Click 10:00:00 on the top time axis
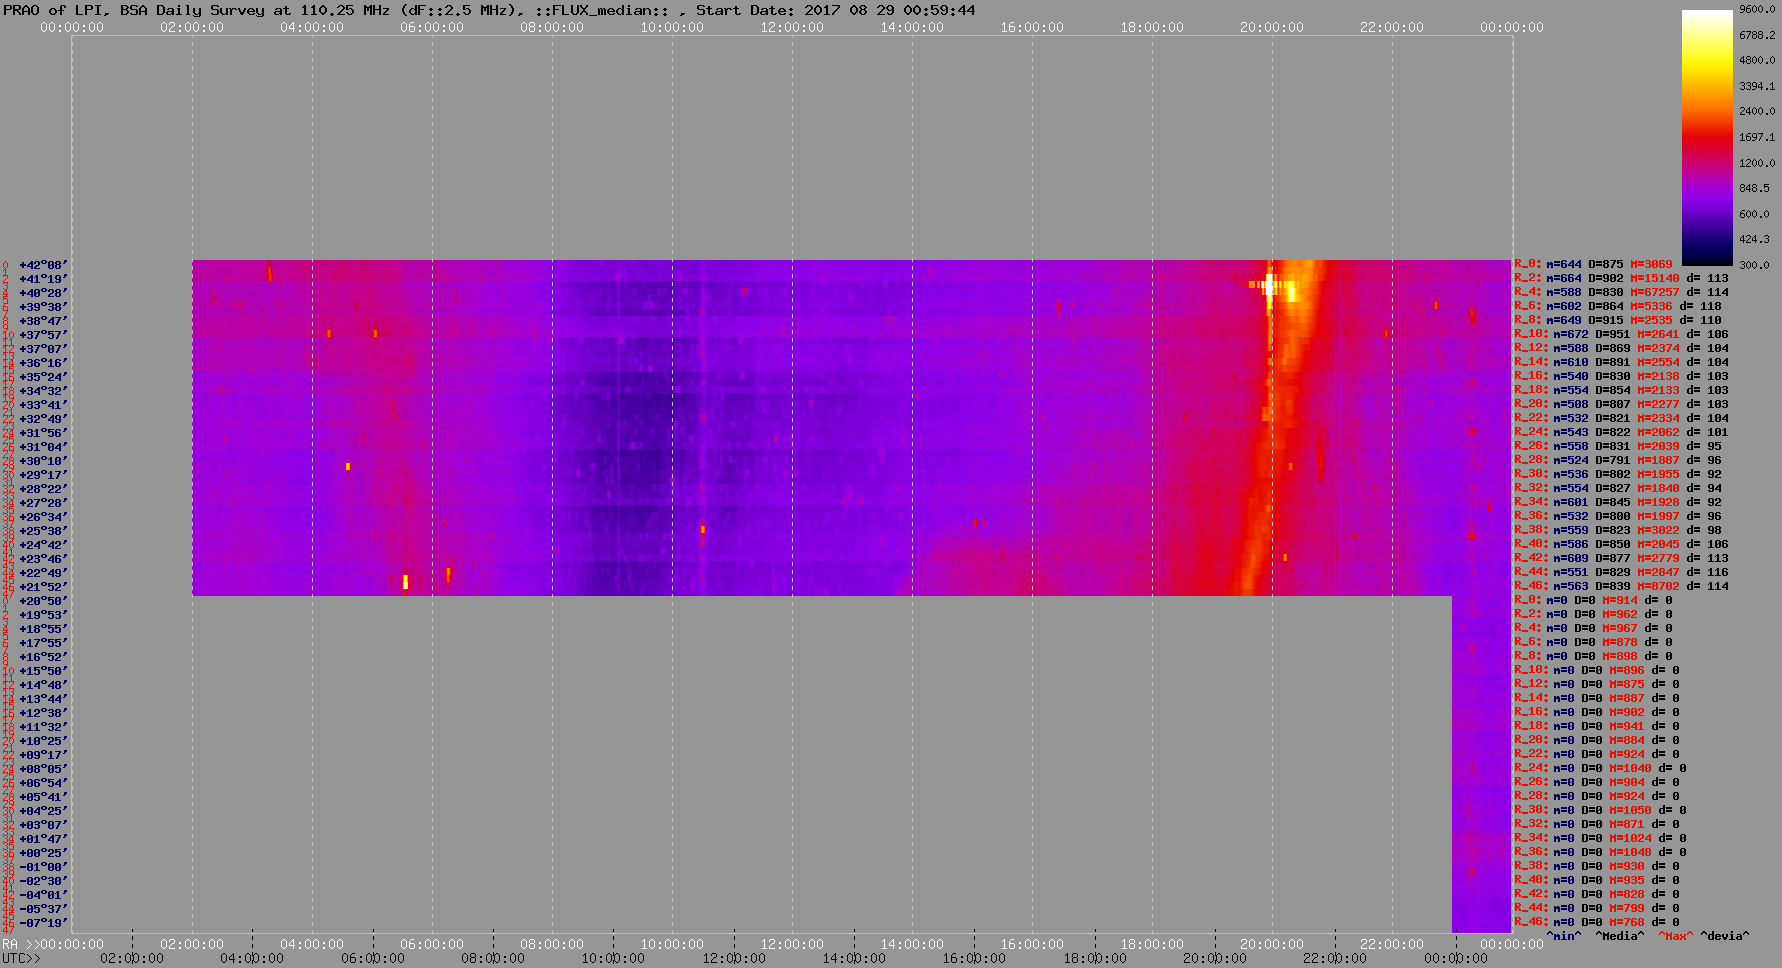Image resolution: width=1782 pixels, height=968 pixels. [x=672, y=27]
